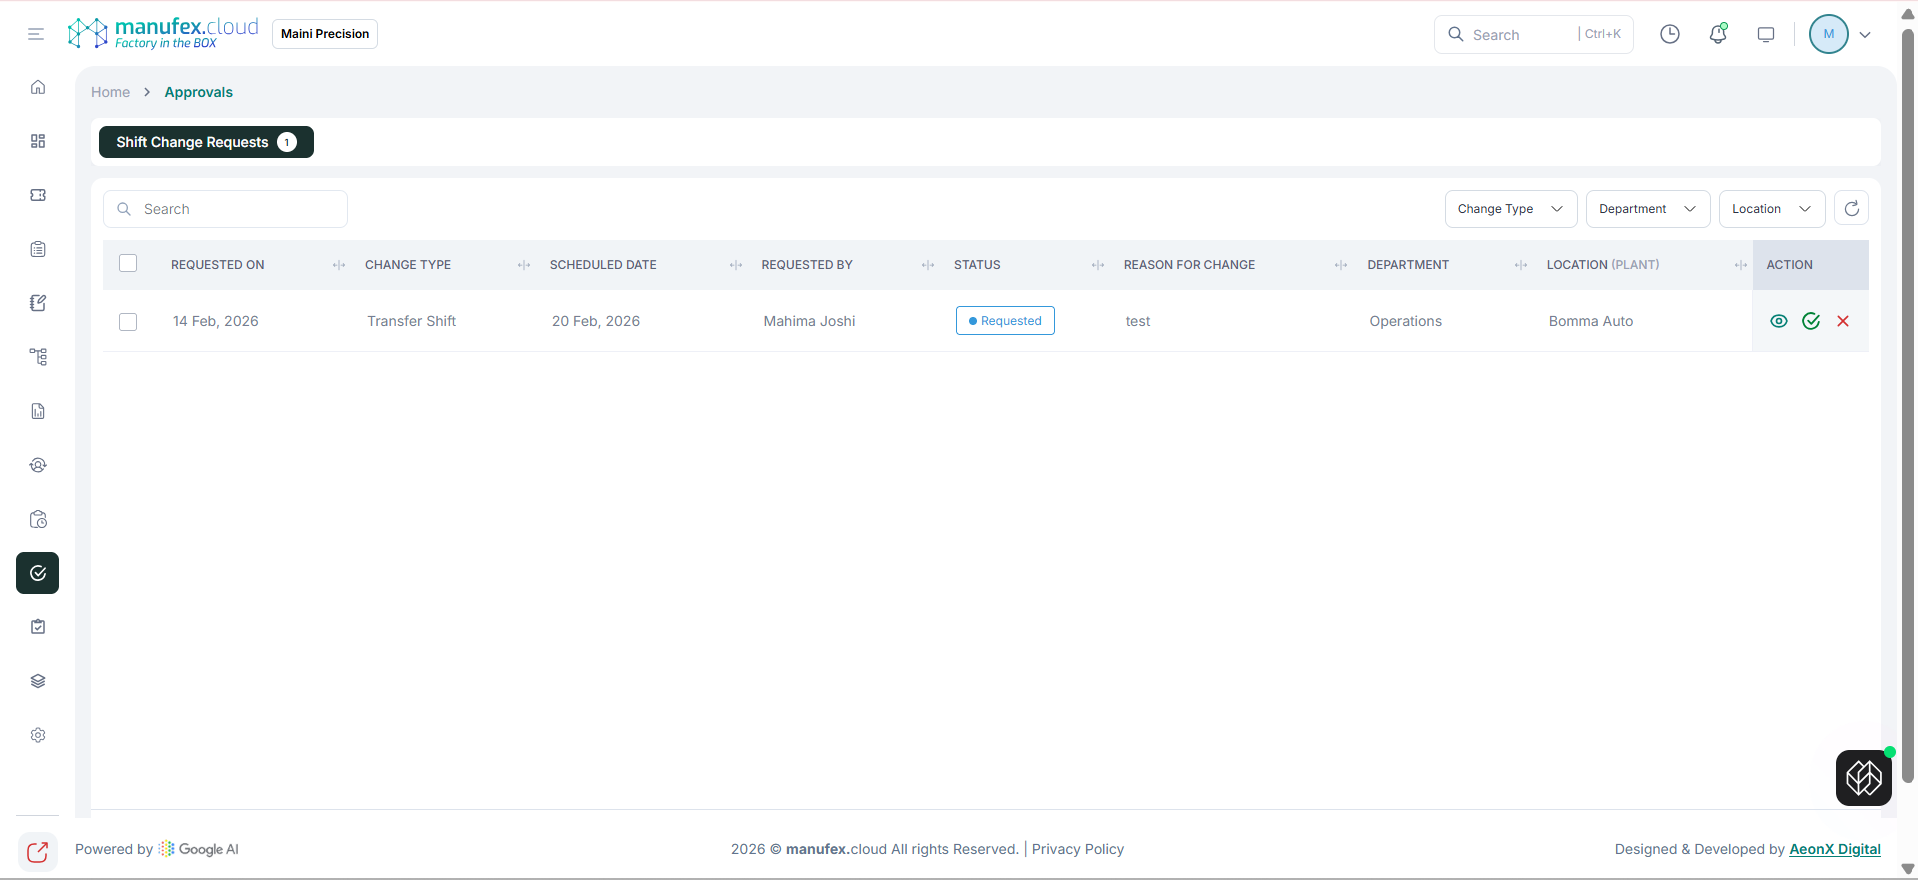Open the Department filter dropdown
The width and height of the screenshot is (1918, 880).
pyautogui.click(x=1647, y=209)
